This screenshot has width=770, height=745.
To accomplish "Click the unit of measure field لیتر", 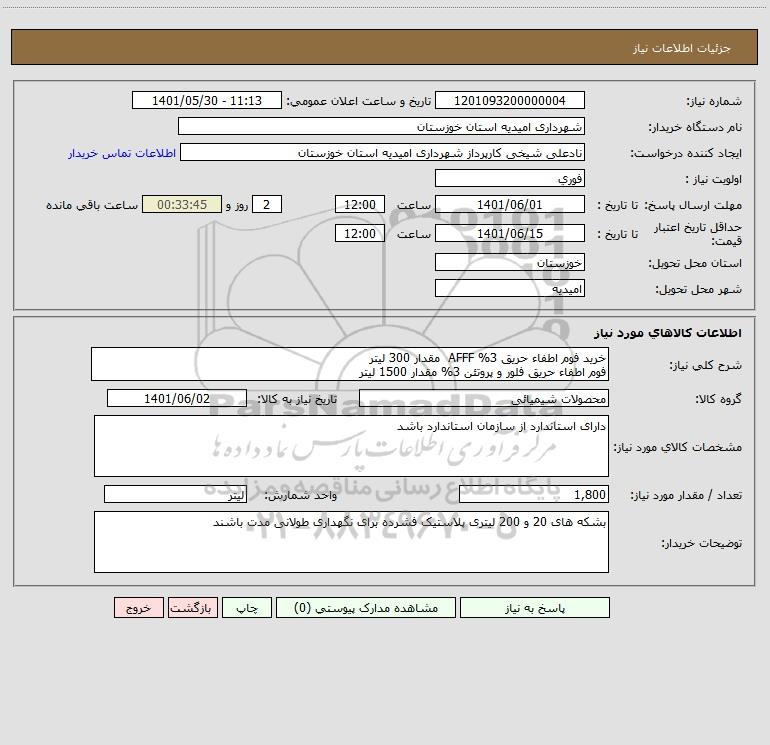I will [x=175, y=494].
